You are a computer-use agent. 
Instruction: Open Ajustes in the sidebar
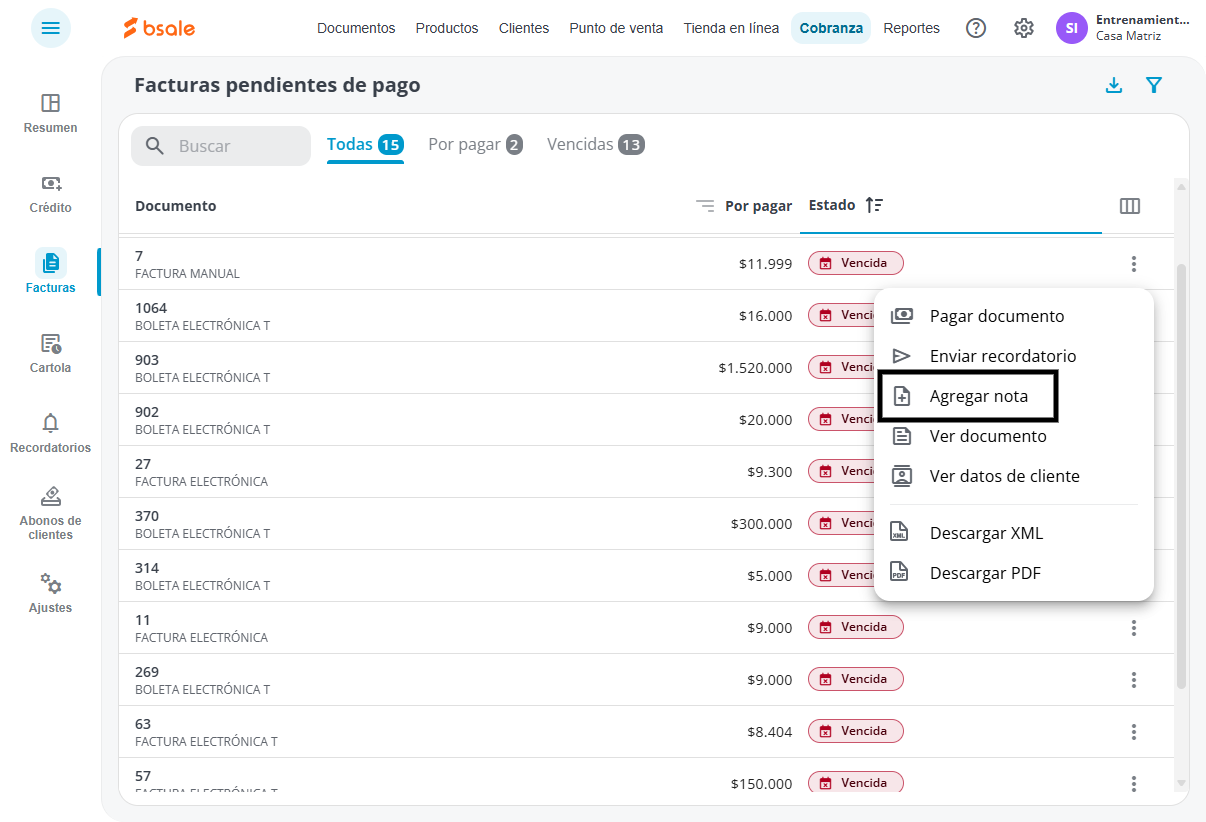tap(51, 593)
